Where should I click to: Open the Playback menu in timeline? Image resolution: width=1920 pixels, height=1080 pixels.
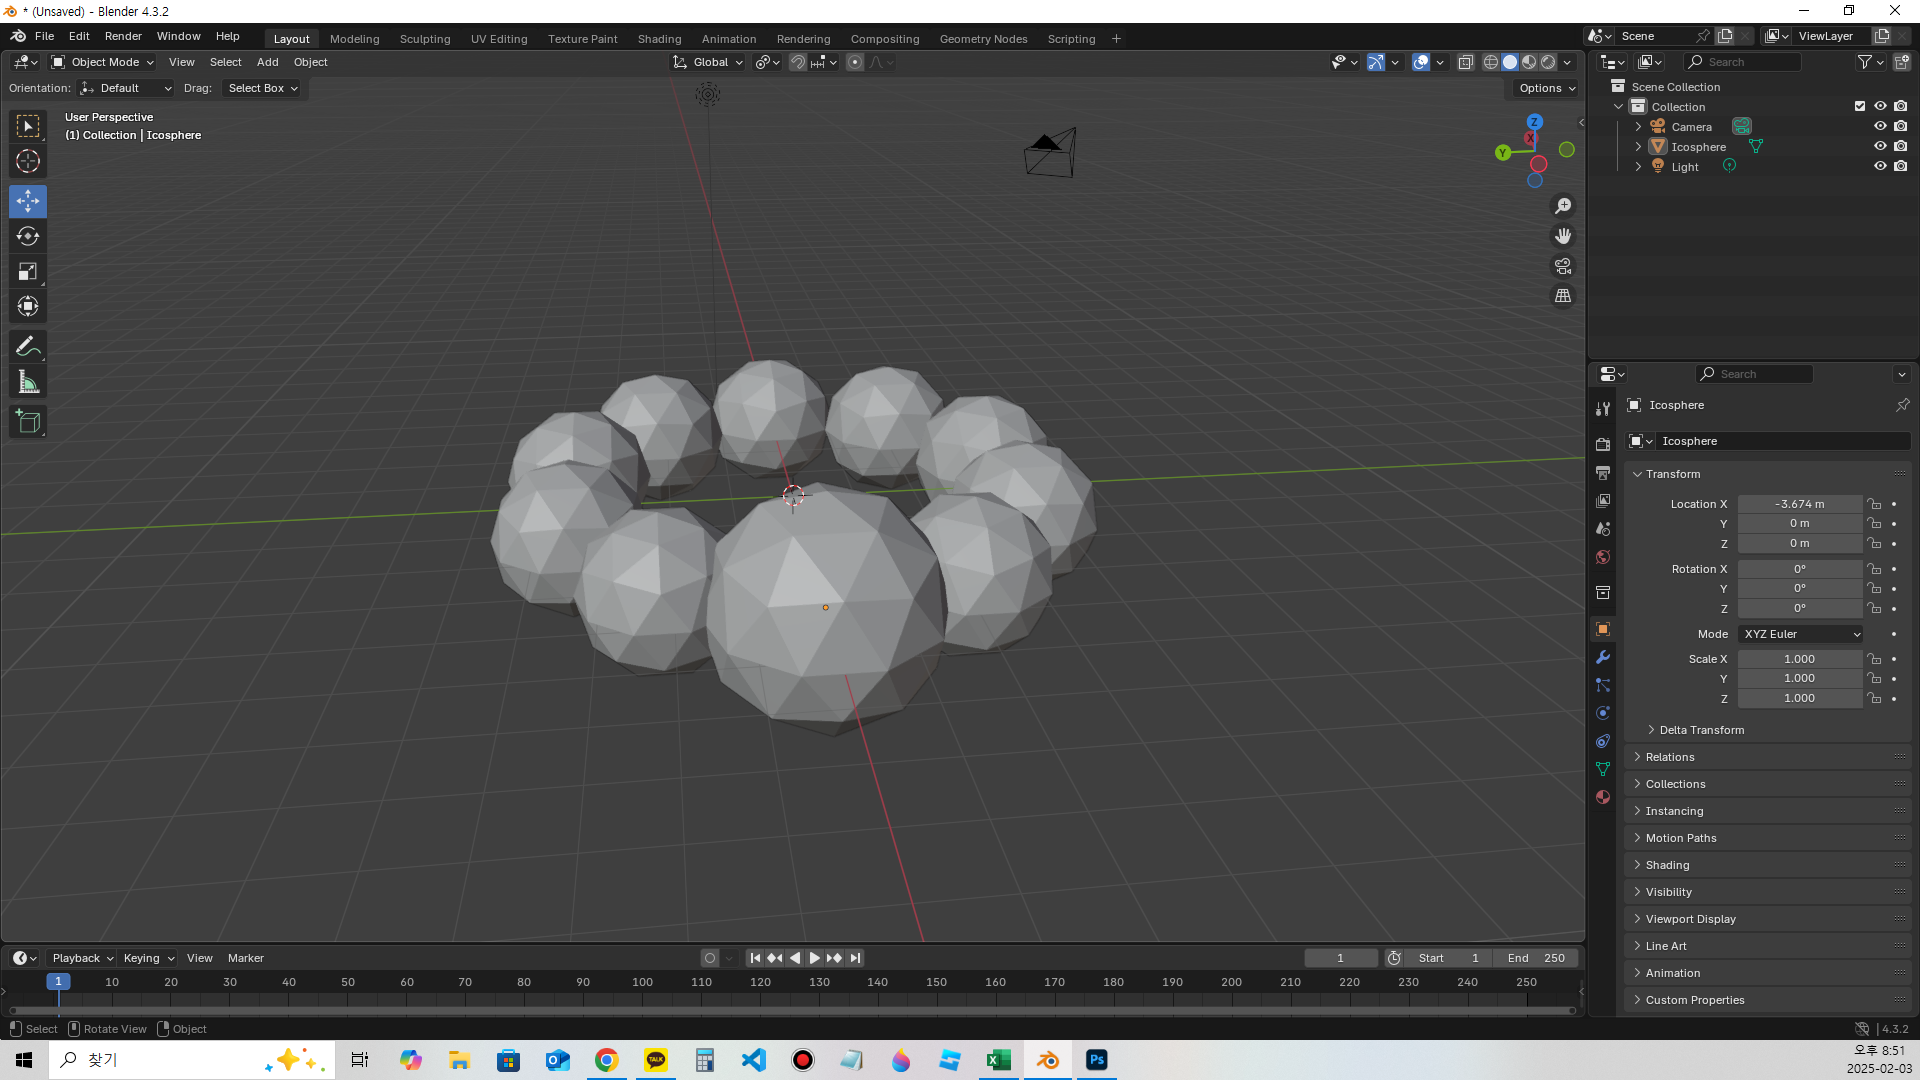coord(82,958)
